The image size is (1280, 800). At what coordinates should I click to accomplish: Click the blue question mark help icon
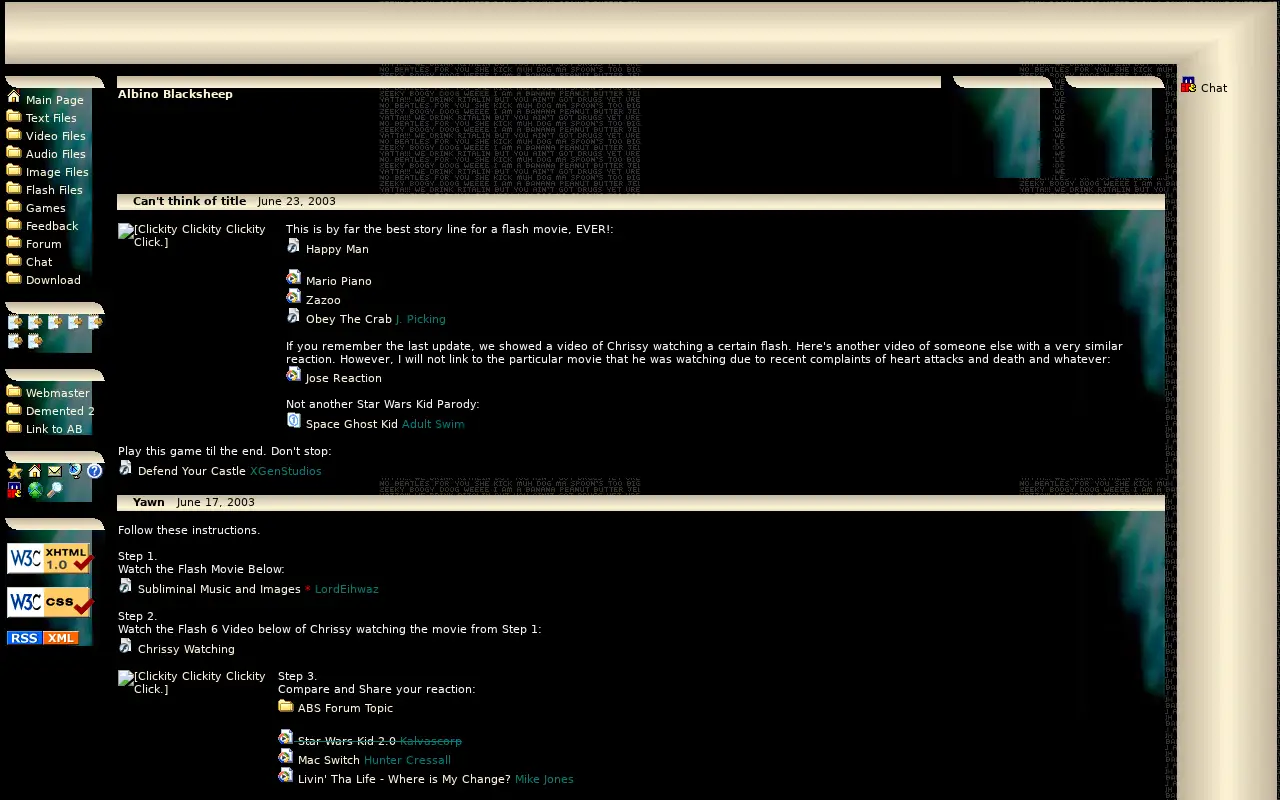95,471
